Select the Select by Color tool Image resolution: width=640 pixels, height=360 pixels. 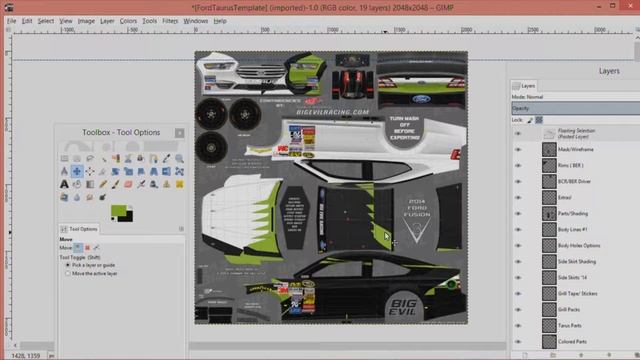click(x=116, y=158)
